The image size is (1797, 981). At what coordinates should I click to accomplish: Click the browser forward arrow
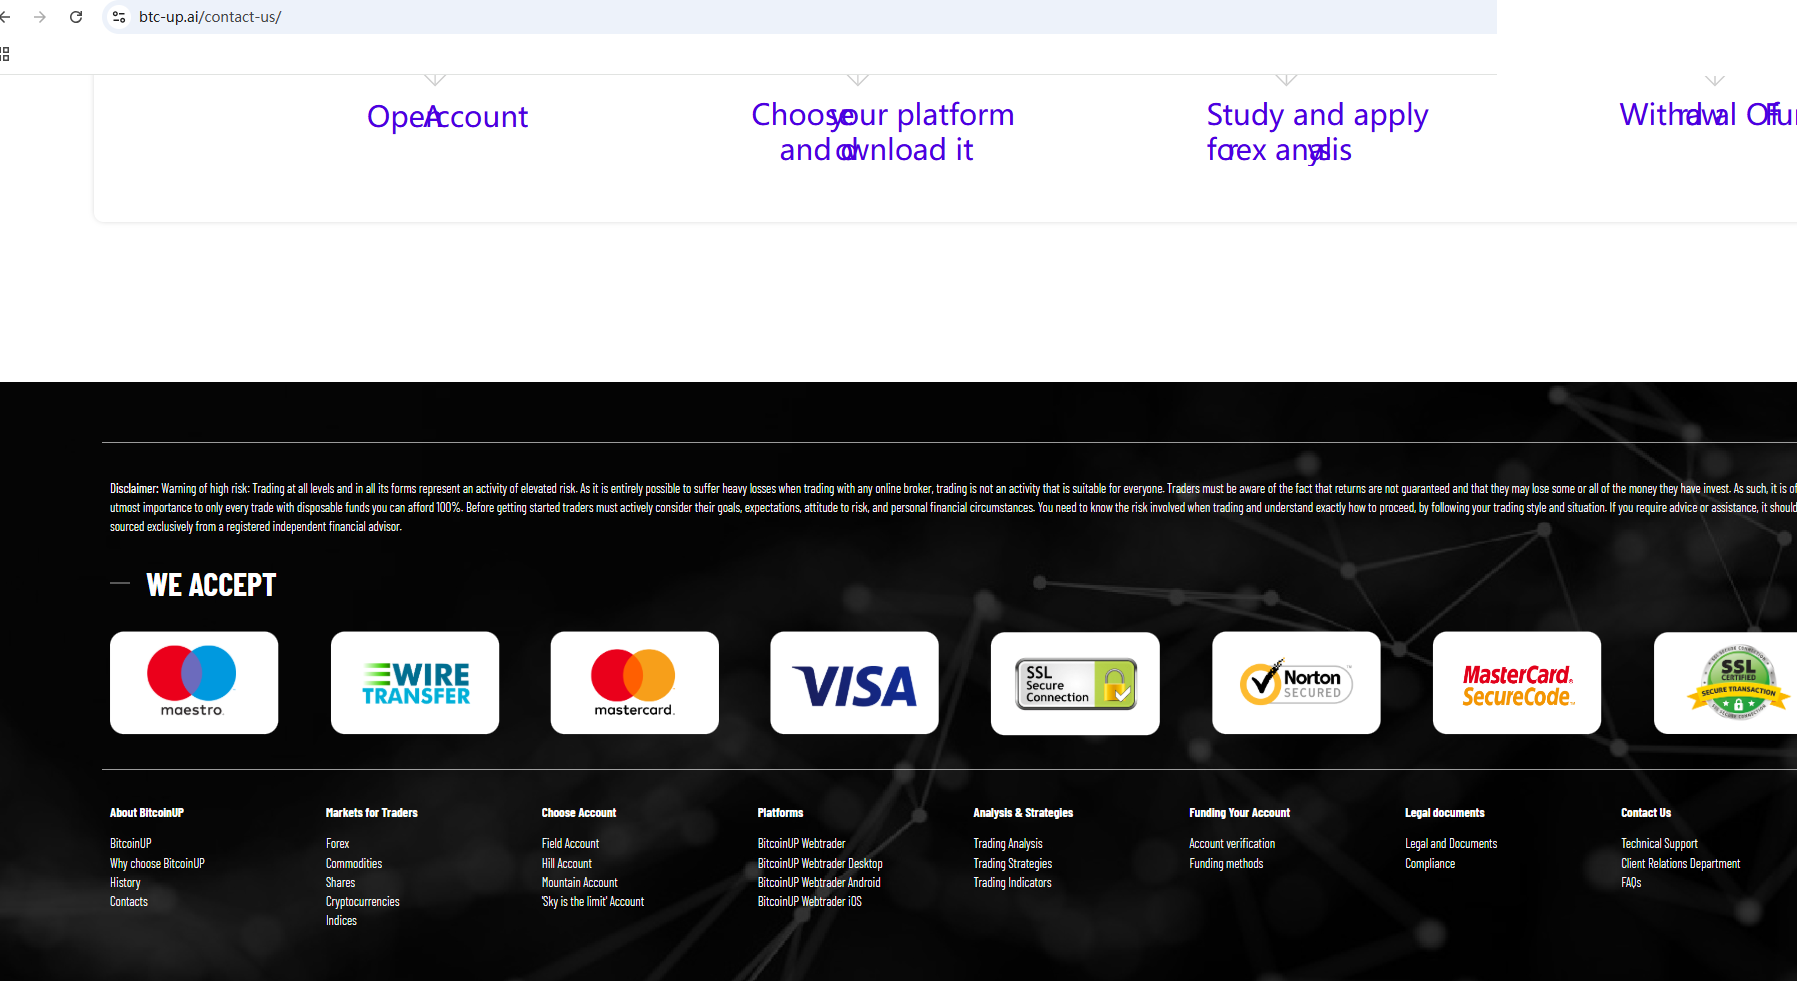point(40,17)
